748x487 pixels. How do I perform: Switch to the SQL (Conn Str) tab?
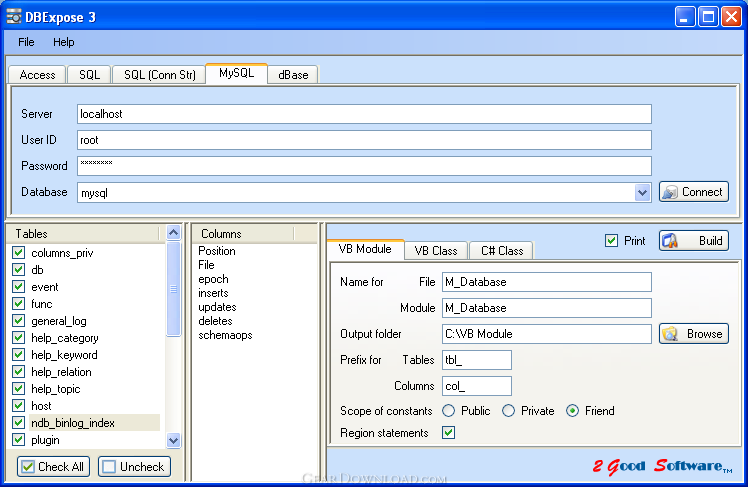click(159, 74)
